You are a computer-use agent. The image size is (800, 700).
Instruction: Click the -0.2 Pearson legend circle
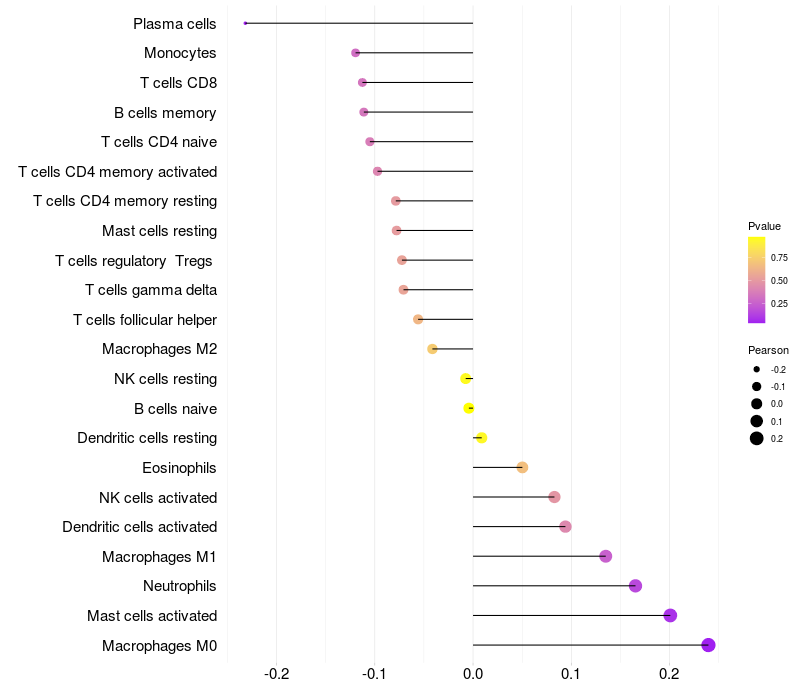[757, 369]
